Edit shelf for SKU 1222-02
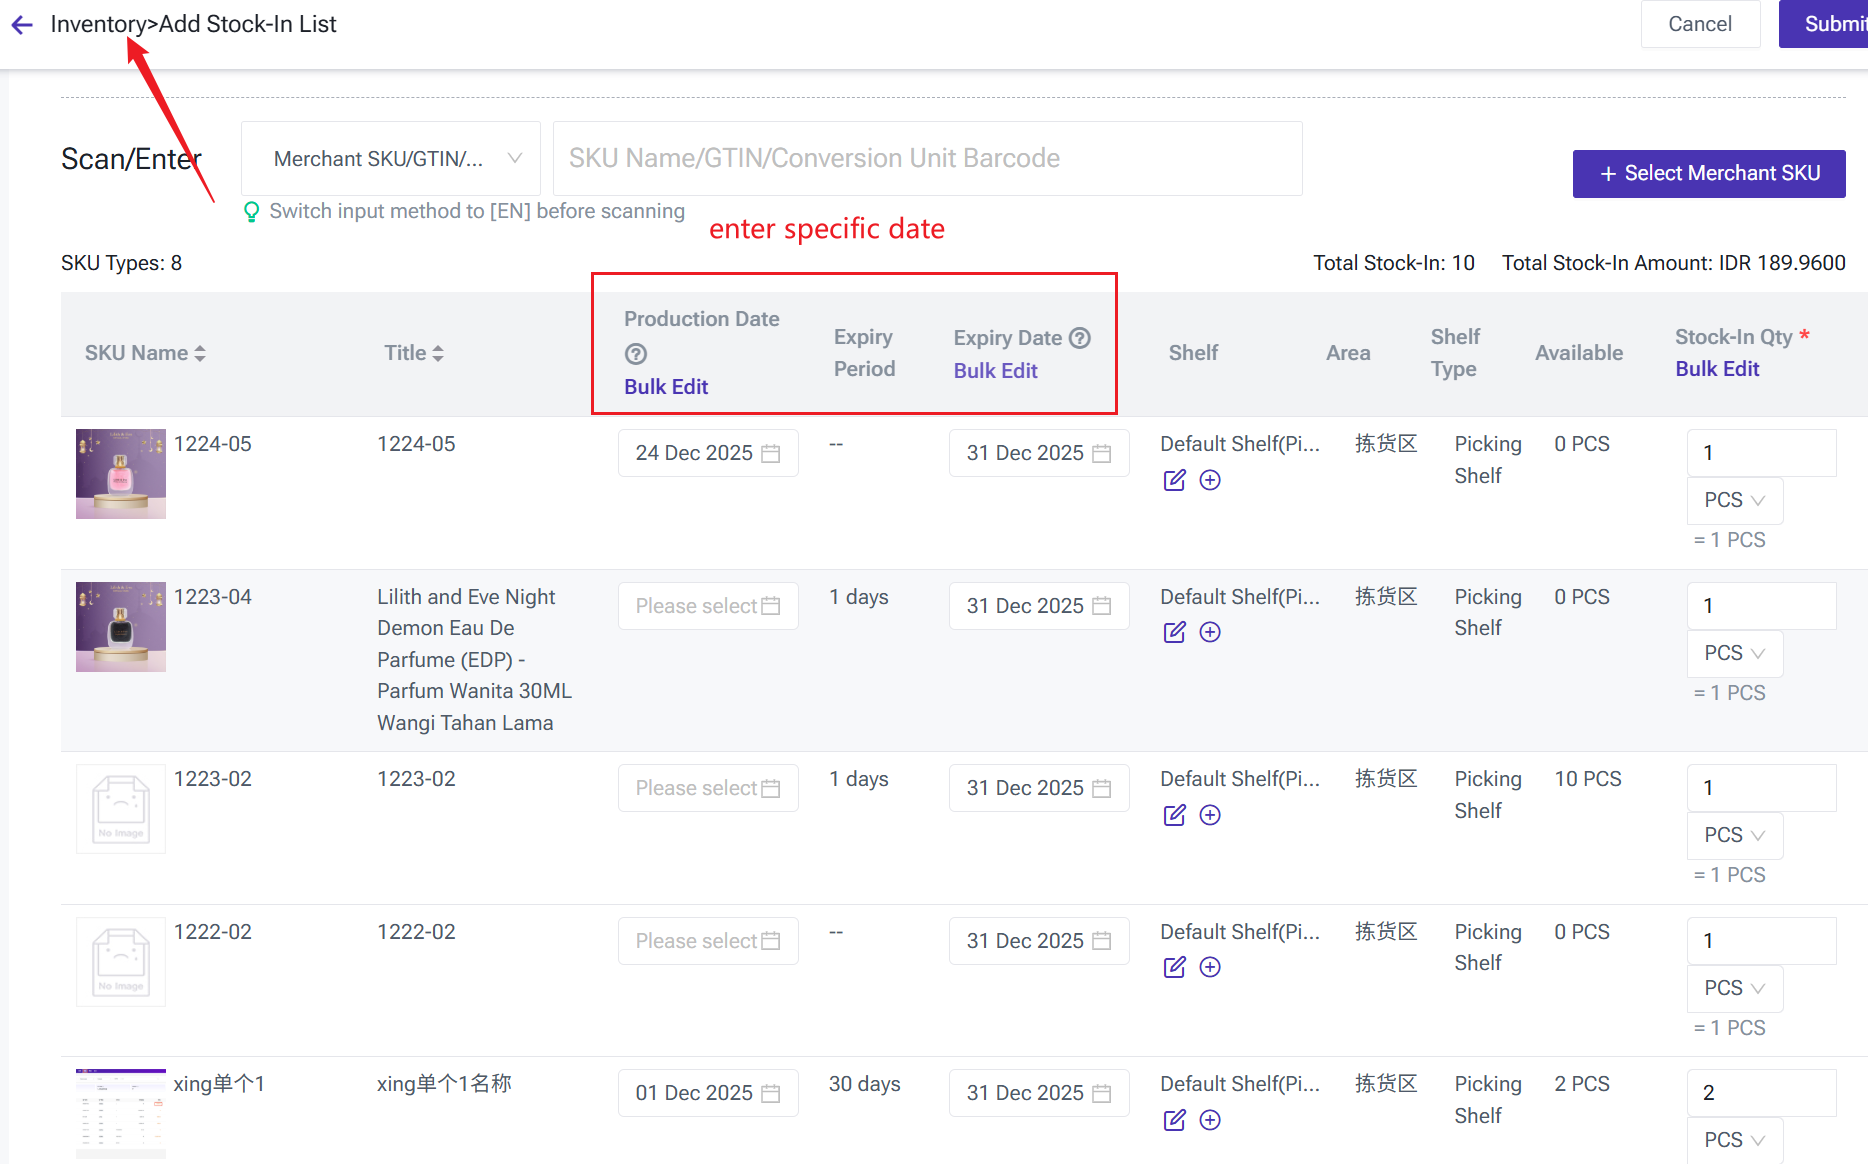The height and width of the screenshot is (1164, 1868). pyautogui.click(x=1174, y=967)
